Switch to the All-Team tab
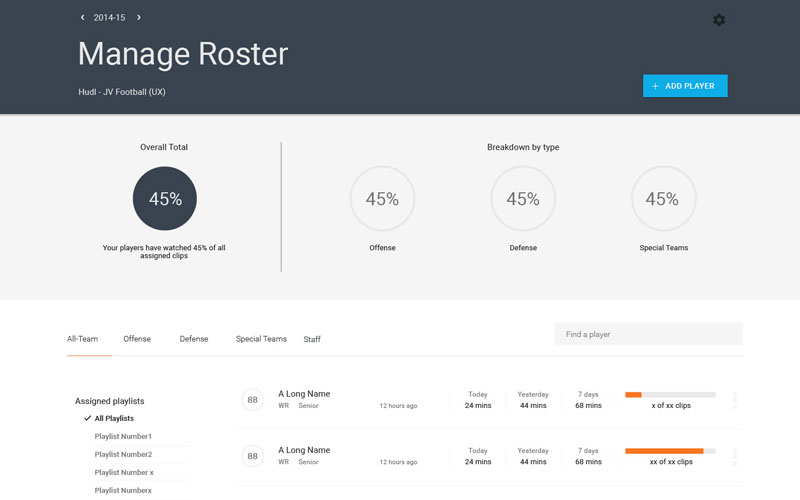Image resolution: width=800 pixels, height=500 pixels. click(83, 339)
